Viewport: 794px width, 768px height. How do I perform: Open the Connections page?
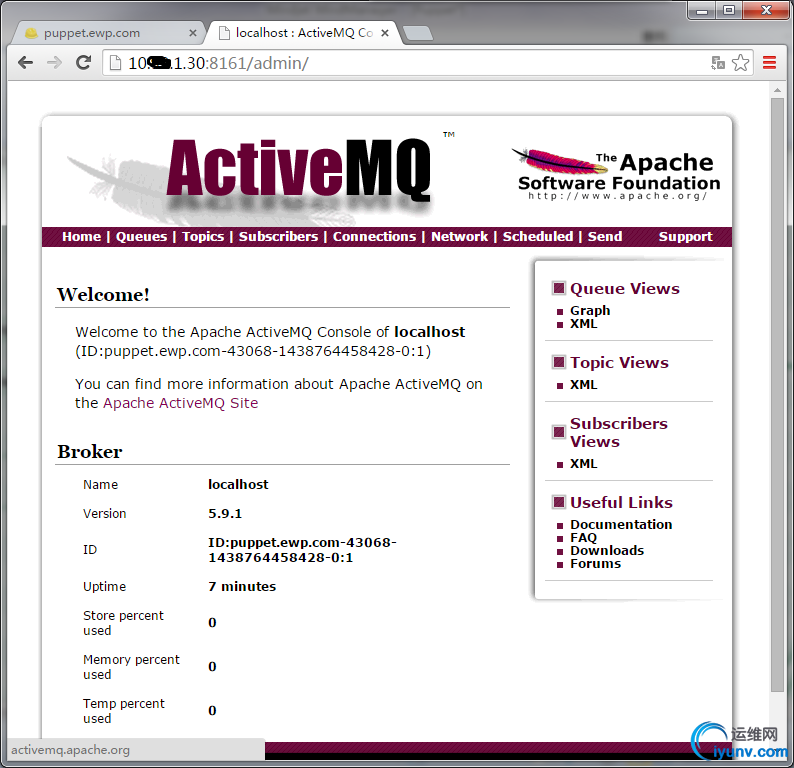click(374, 236)
